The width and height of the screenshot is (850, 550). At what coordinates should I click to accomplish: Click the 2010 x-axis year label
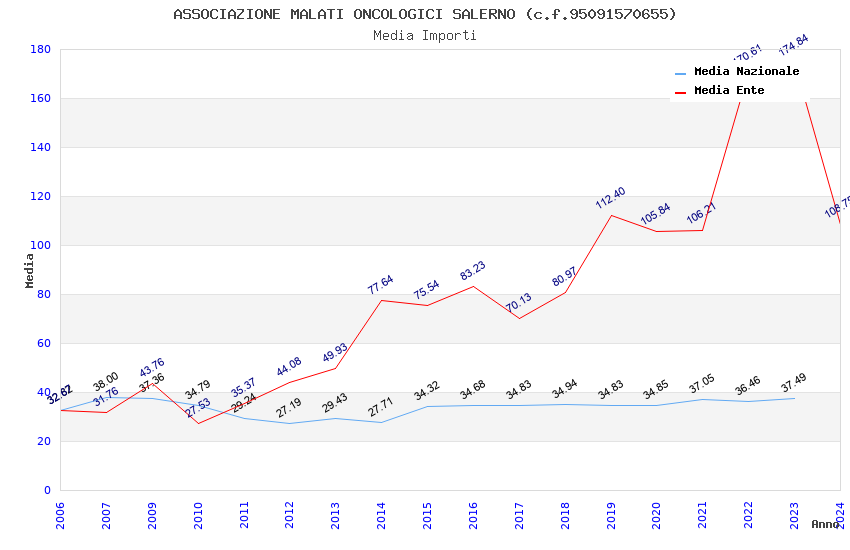[198, 515]
